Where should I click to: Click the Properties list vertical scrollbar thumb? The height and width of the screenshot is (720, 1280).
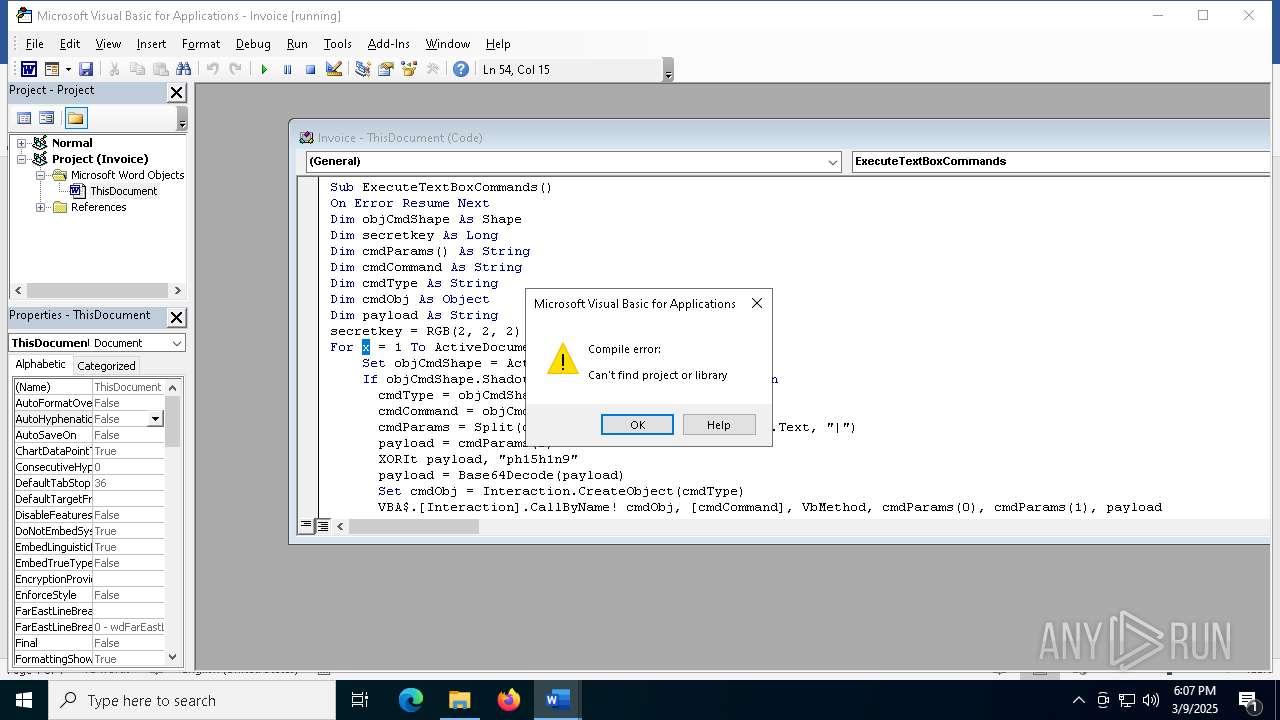[x=173, y=421]
